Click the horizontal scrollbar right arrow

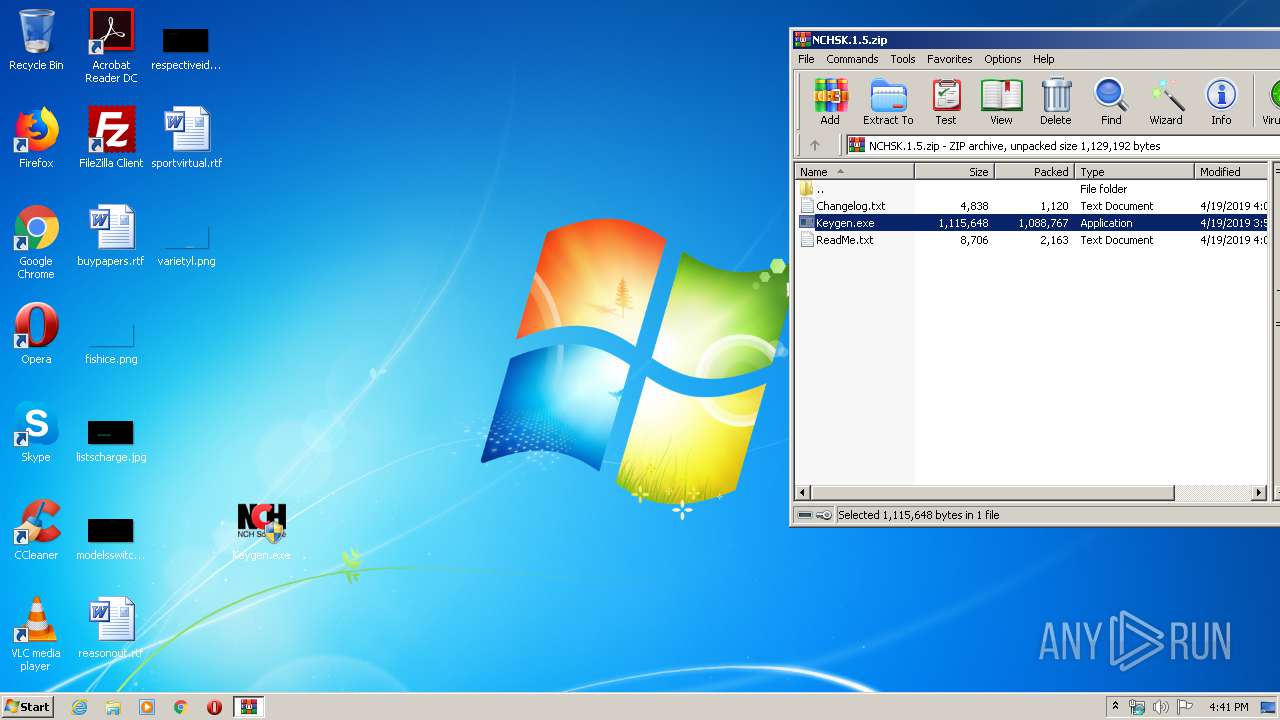1259,493
